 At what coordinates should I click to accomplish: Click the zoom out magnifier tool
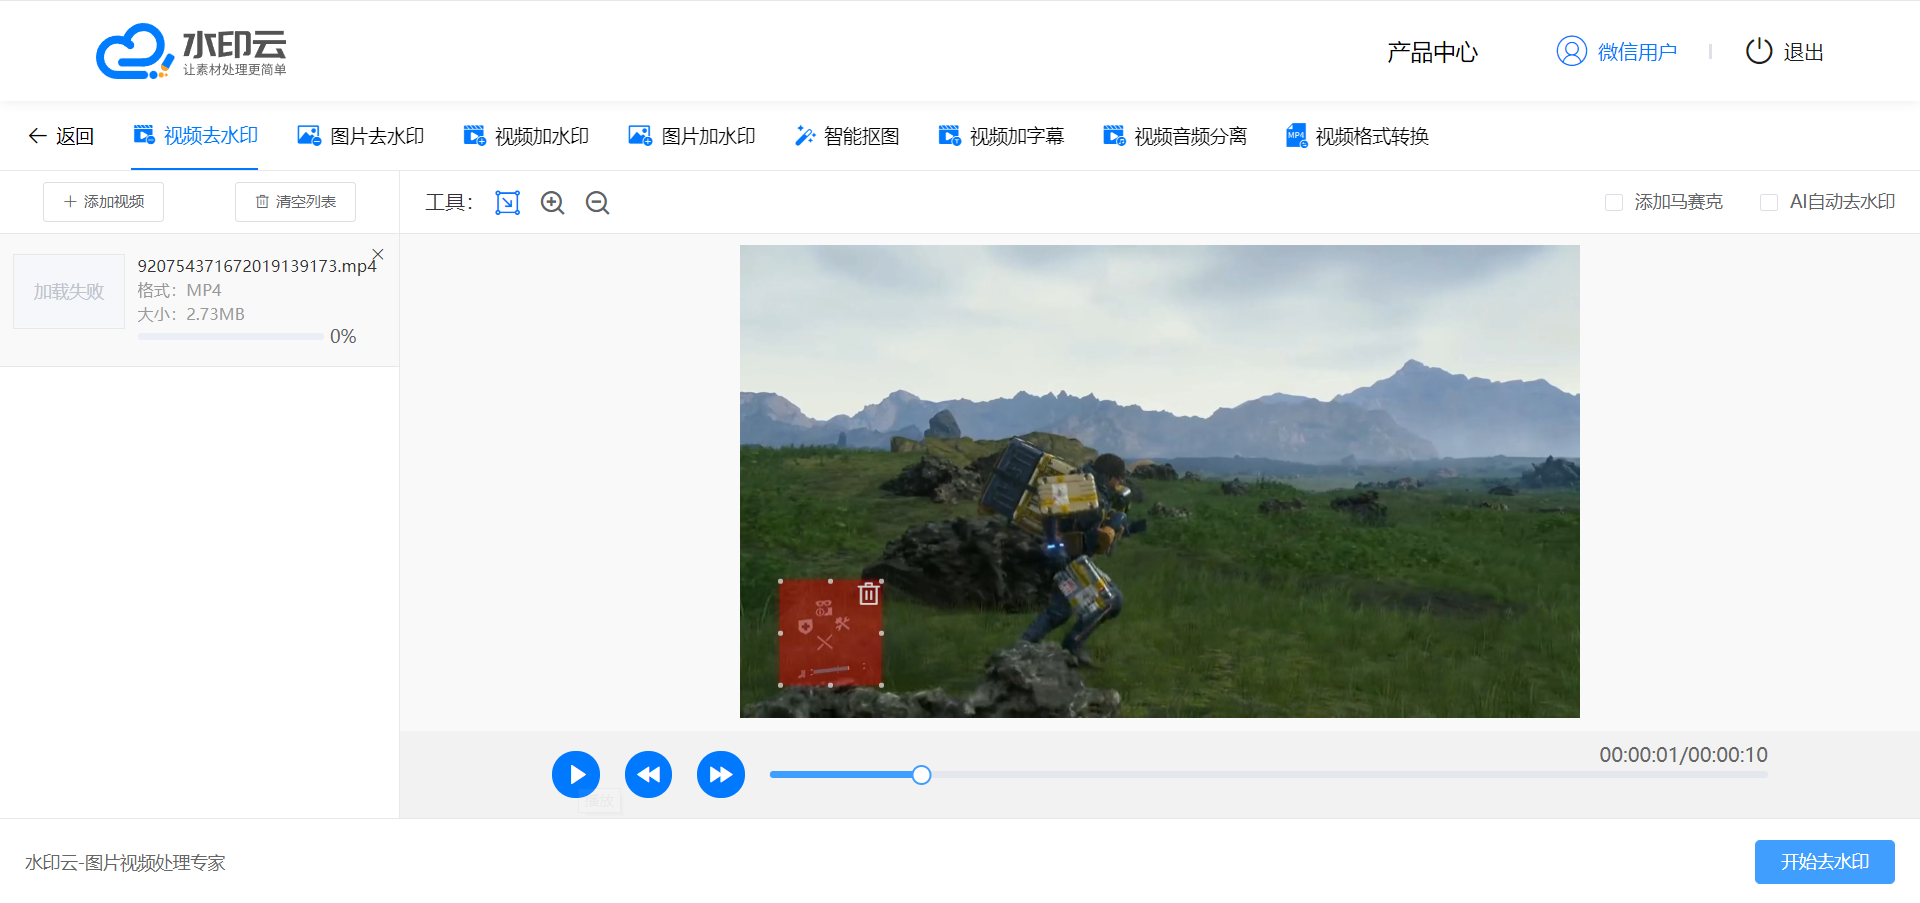(598, 203)
